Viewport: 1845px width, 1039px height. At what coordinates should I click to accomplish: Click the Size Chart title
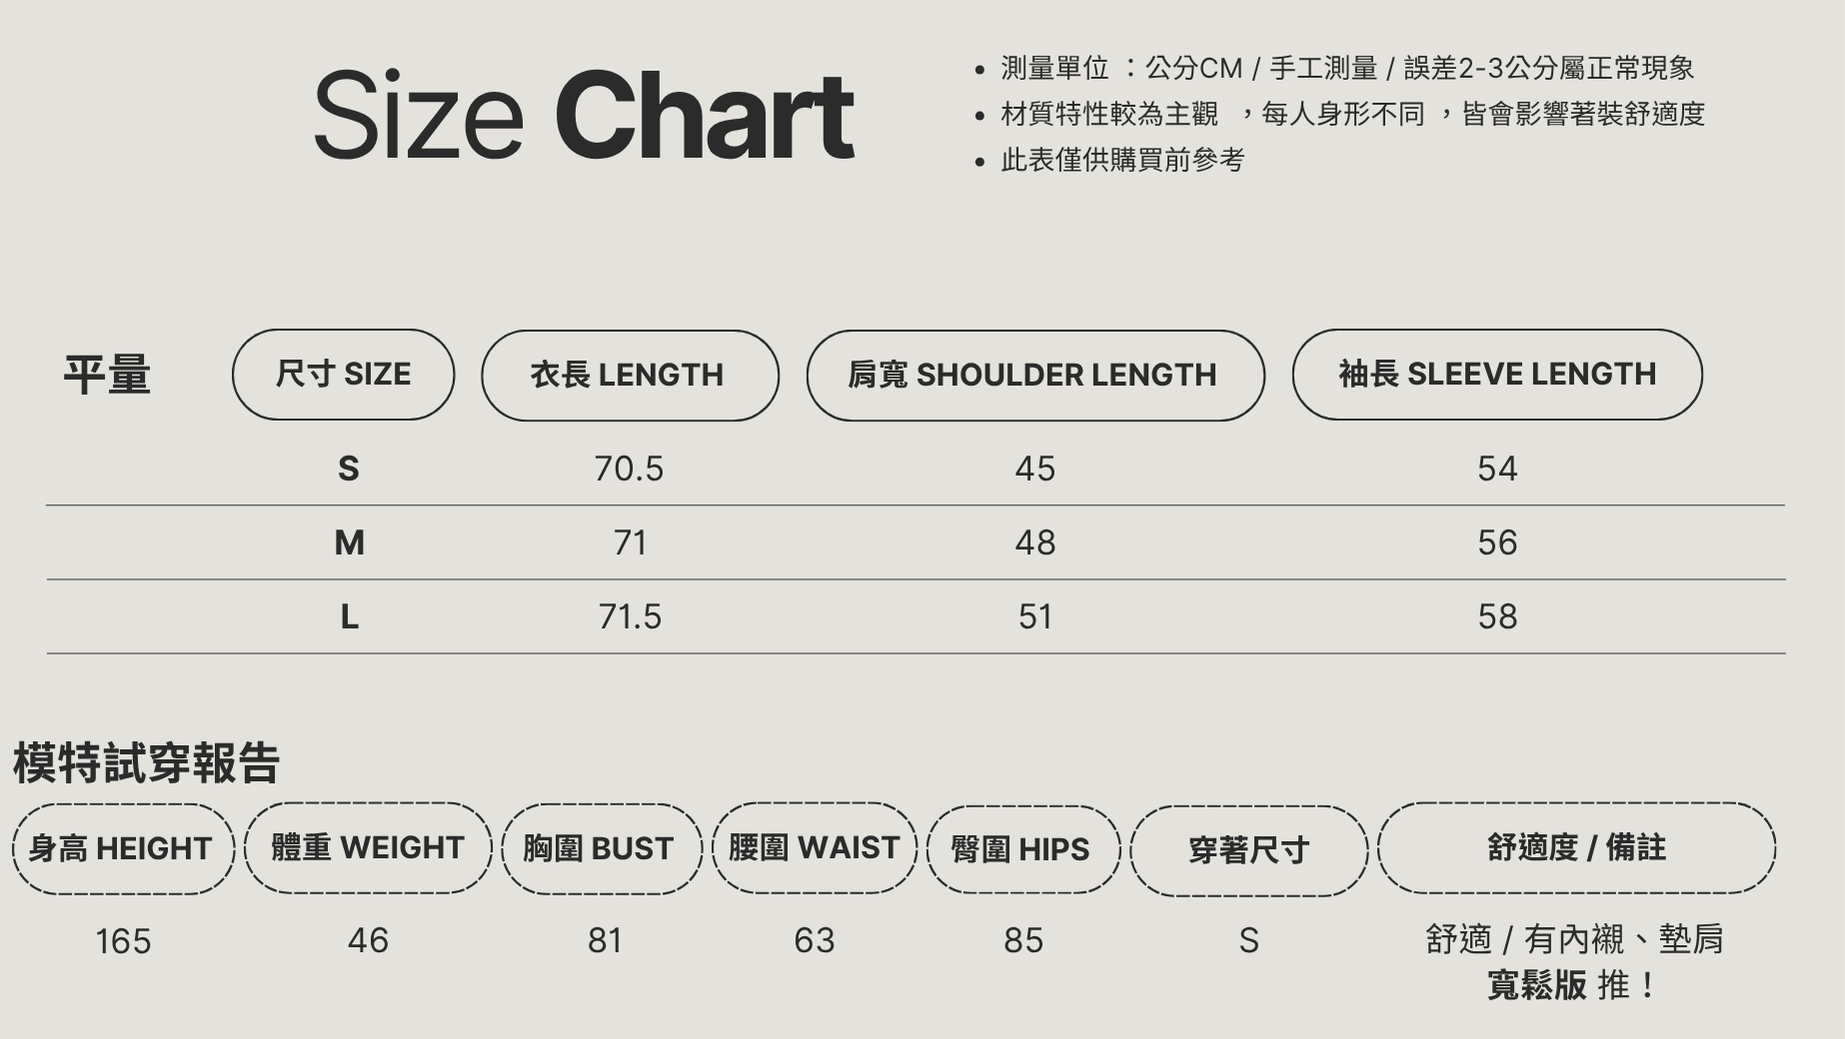click(583, 115)
